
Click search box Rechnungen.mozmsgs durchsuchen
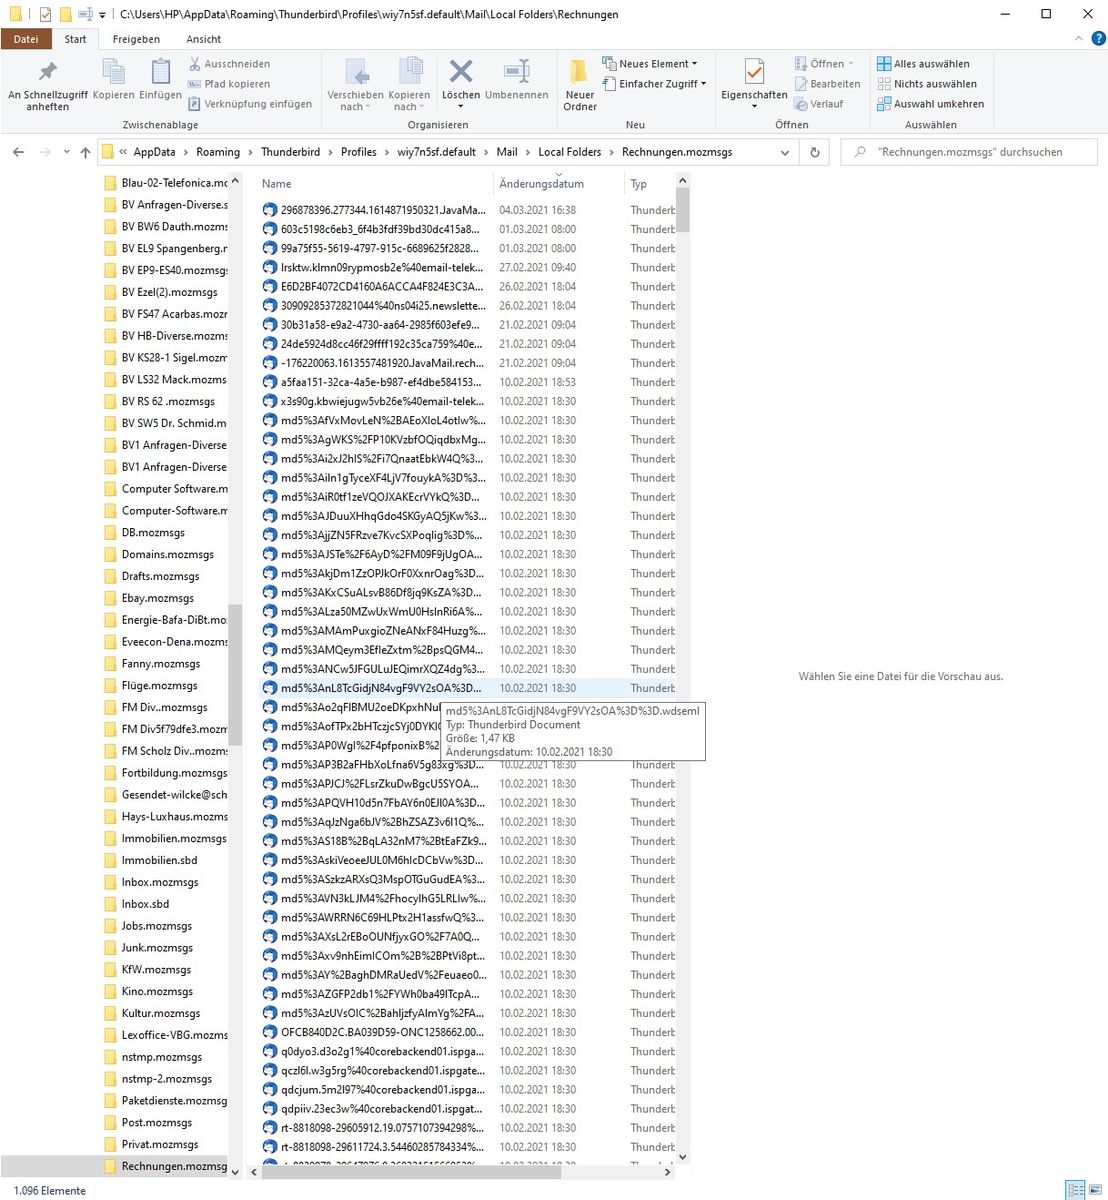[969, 152]
